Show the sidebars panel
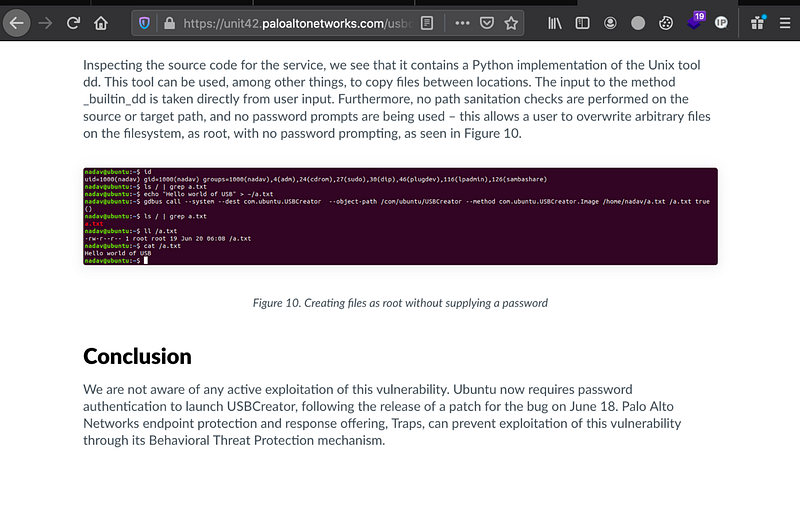Viewport: 800px width, 506px height. [x=582, y=23]
